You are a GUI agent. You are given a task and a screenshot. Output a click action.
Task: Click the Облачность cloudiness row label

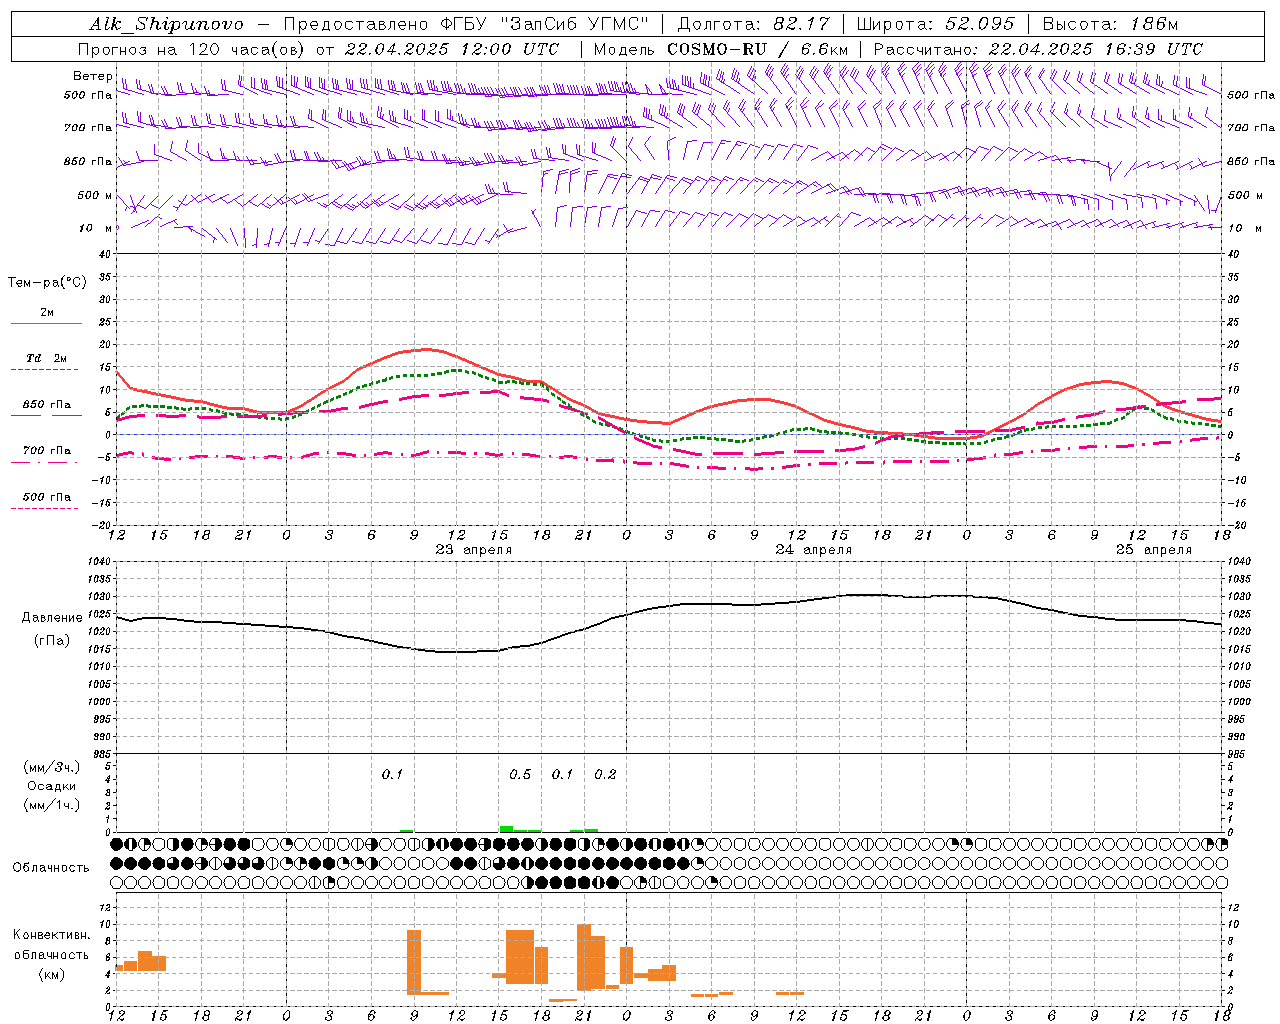[x=50, y=868]
